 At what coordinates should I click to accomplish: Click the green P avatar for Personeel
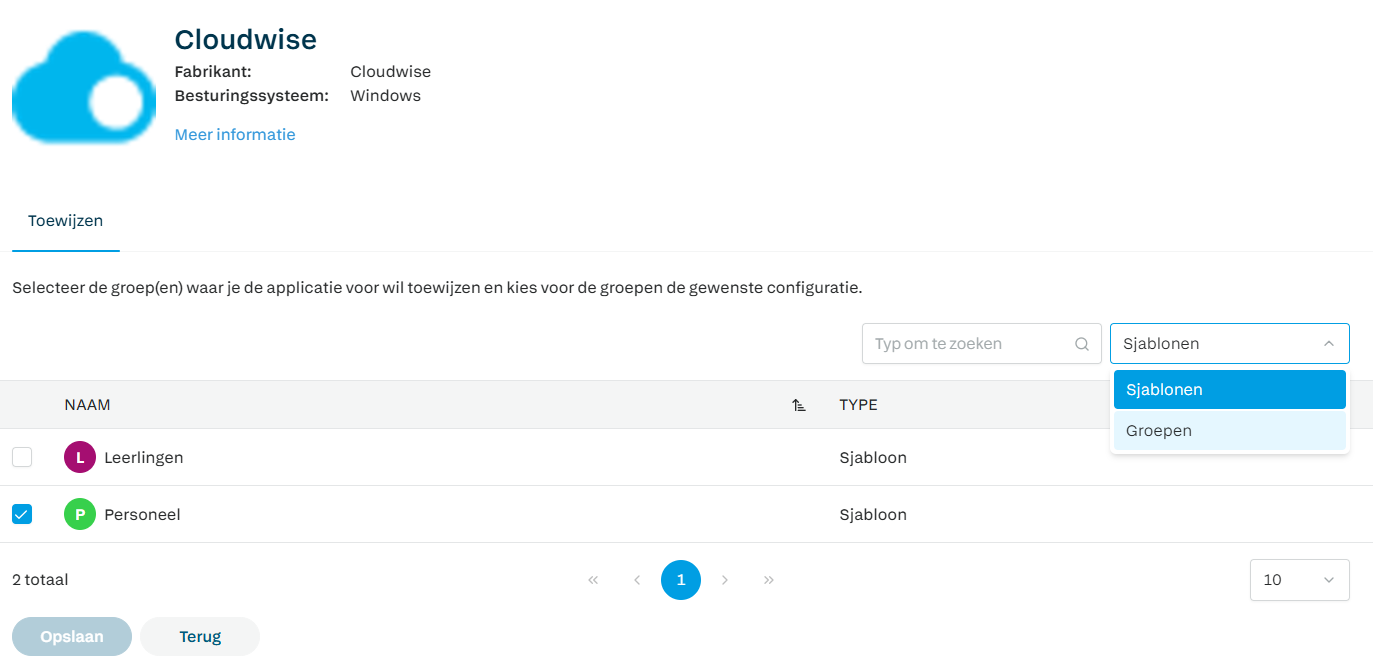80,515
